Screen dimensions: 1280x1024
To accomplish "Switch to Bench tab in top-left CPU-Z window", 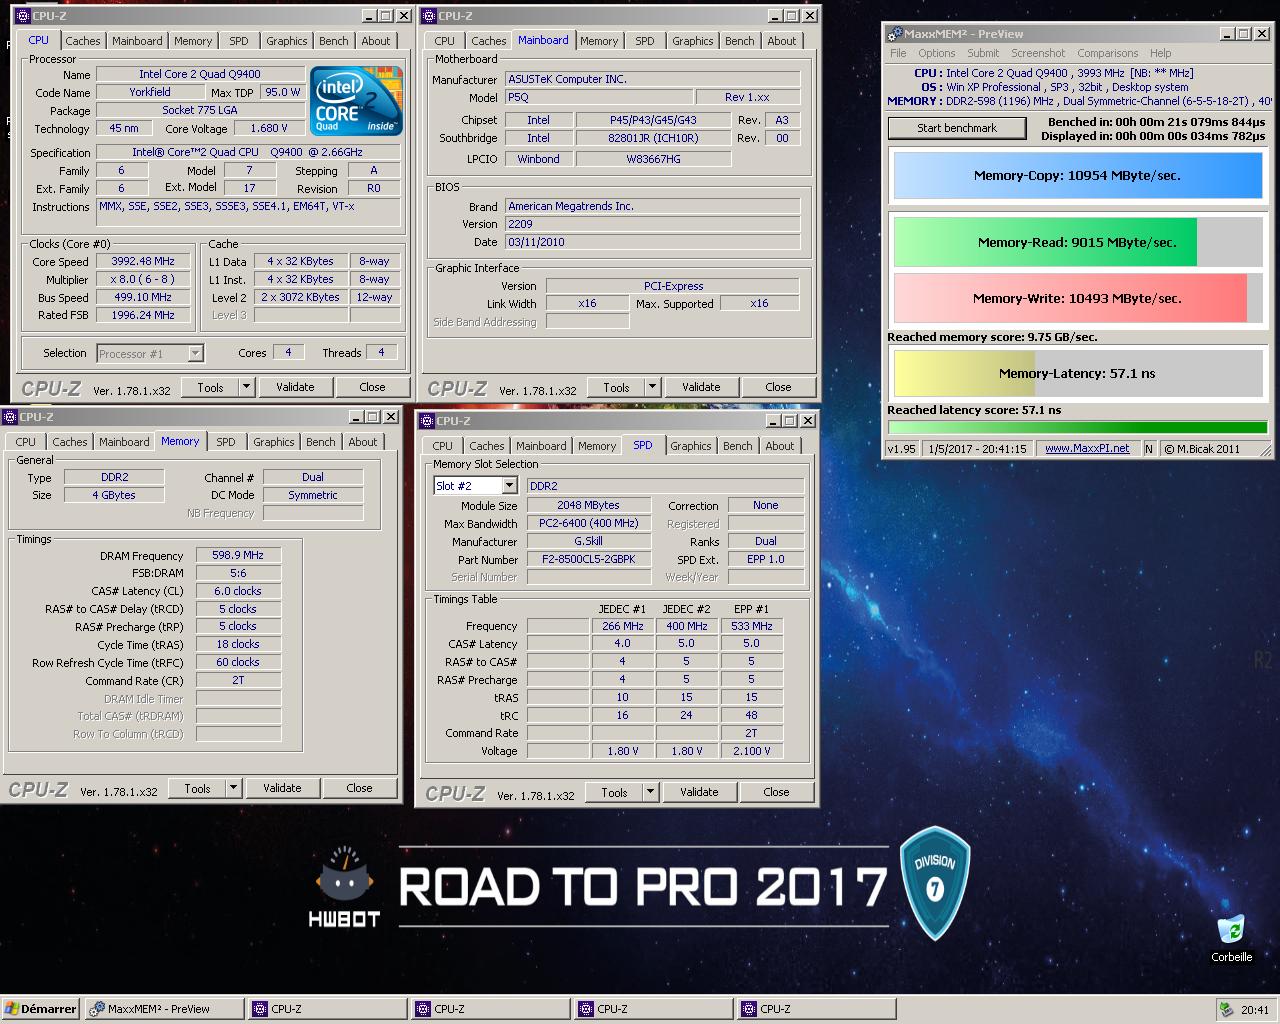I will (x=334, y=41).
